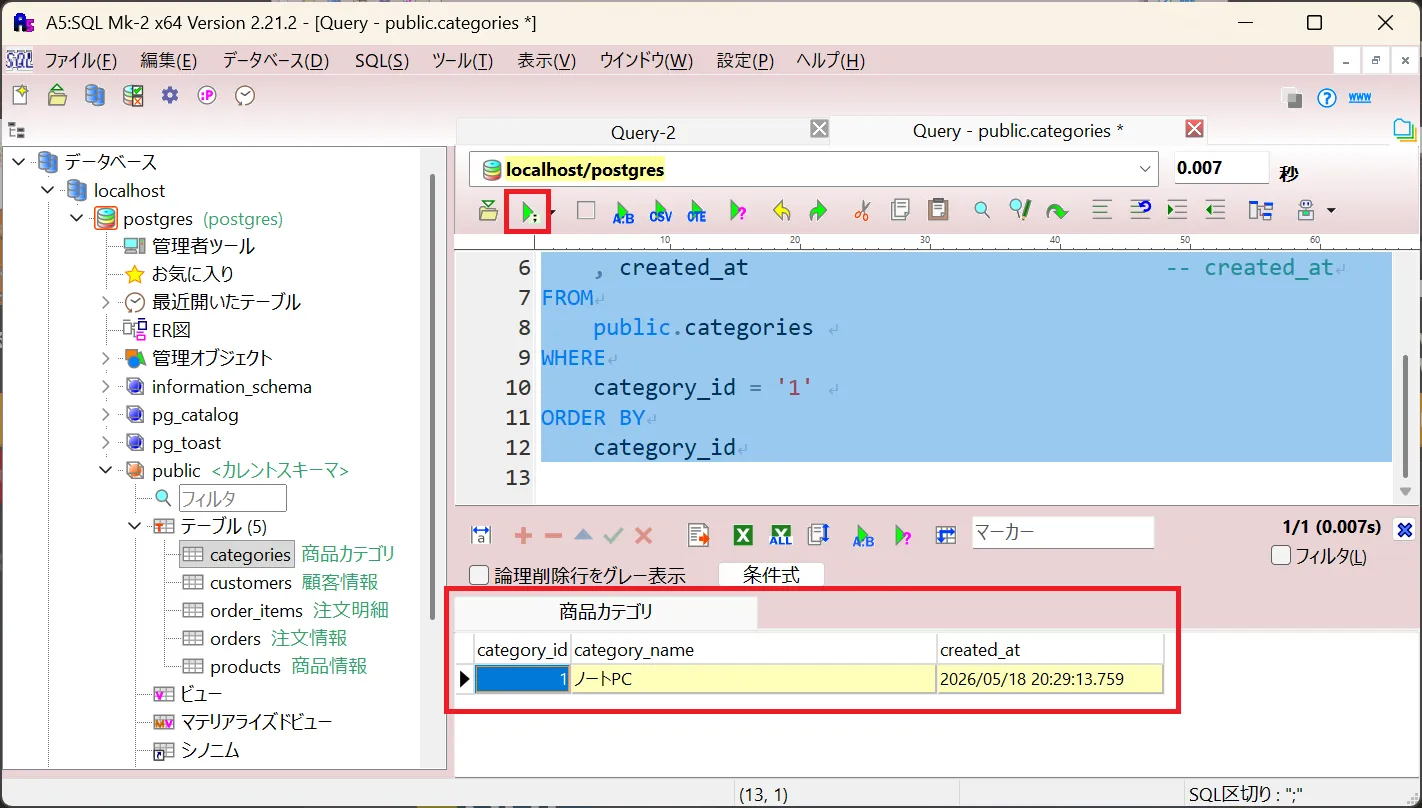Click the green redo arrow icon

click(818, 211)
